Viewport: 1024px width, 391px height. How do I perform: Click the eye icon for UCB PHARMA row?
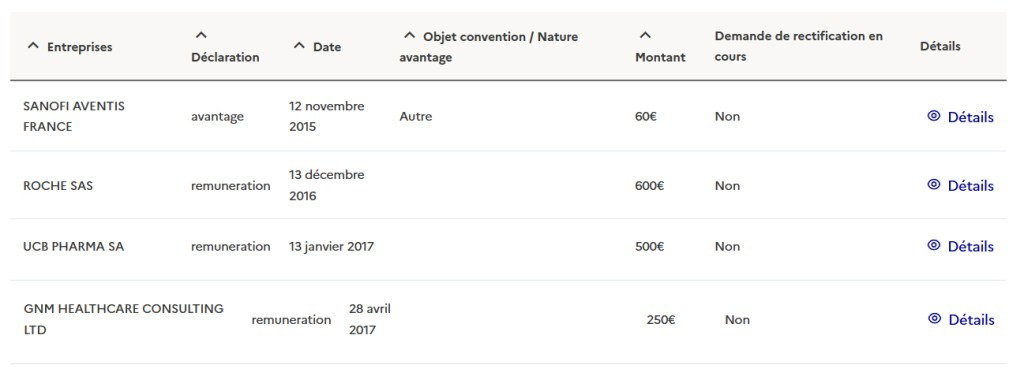pos(934,245)
